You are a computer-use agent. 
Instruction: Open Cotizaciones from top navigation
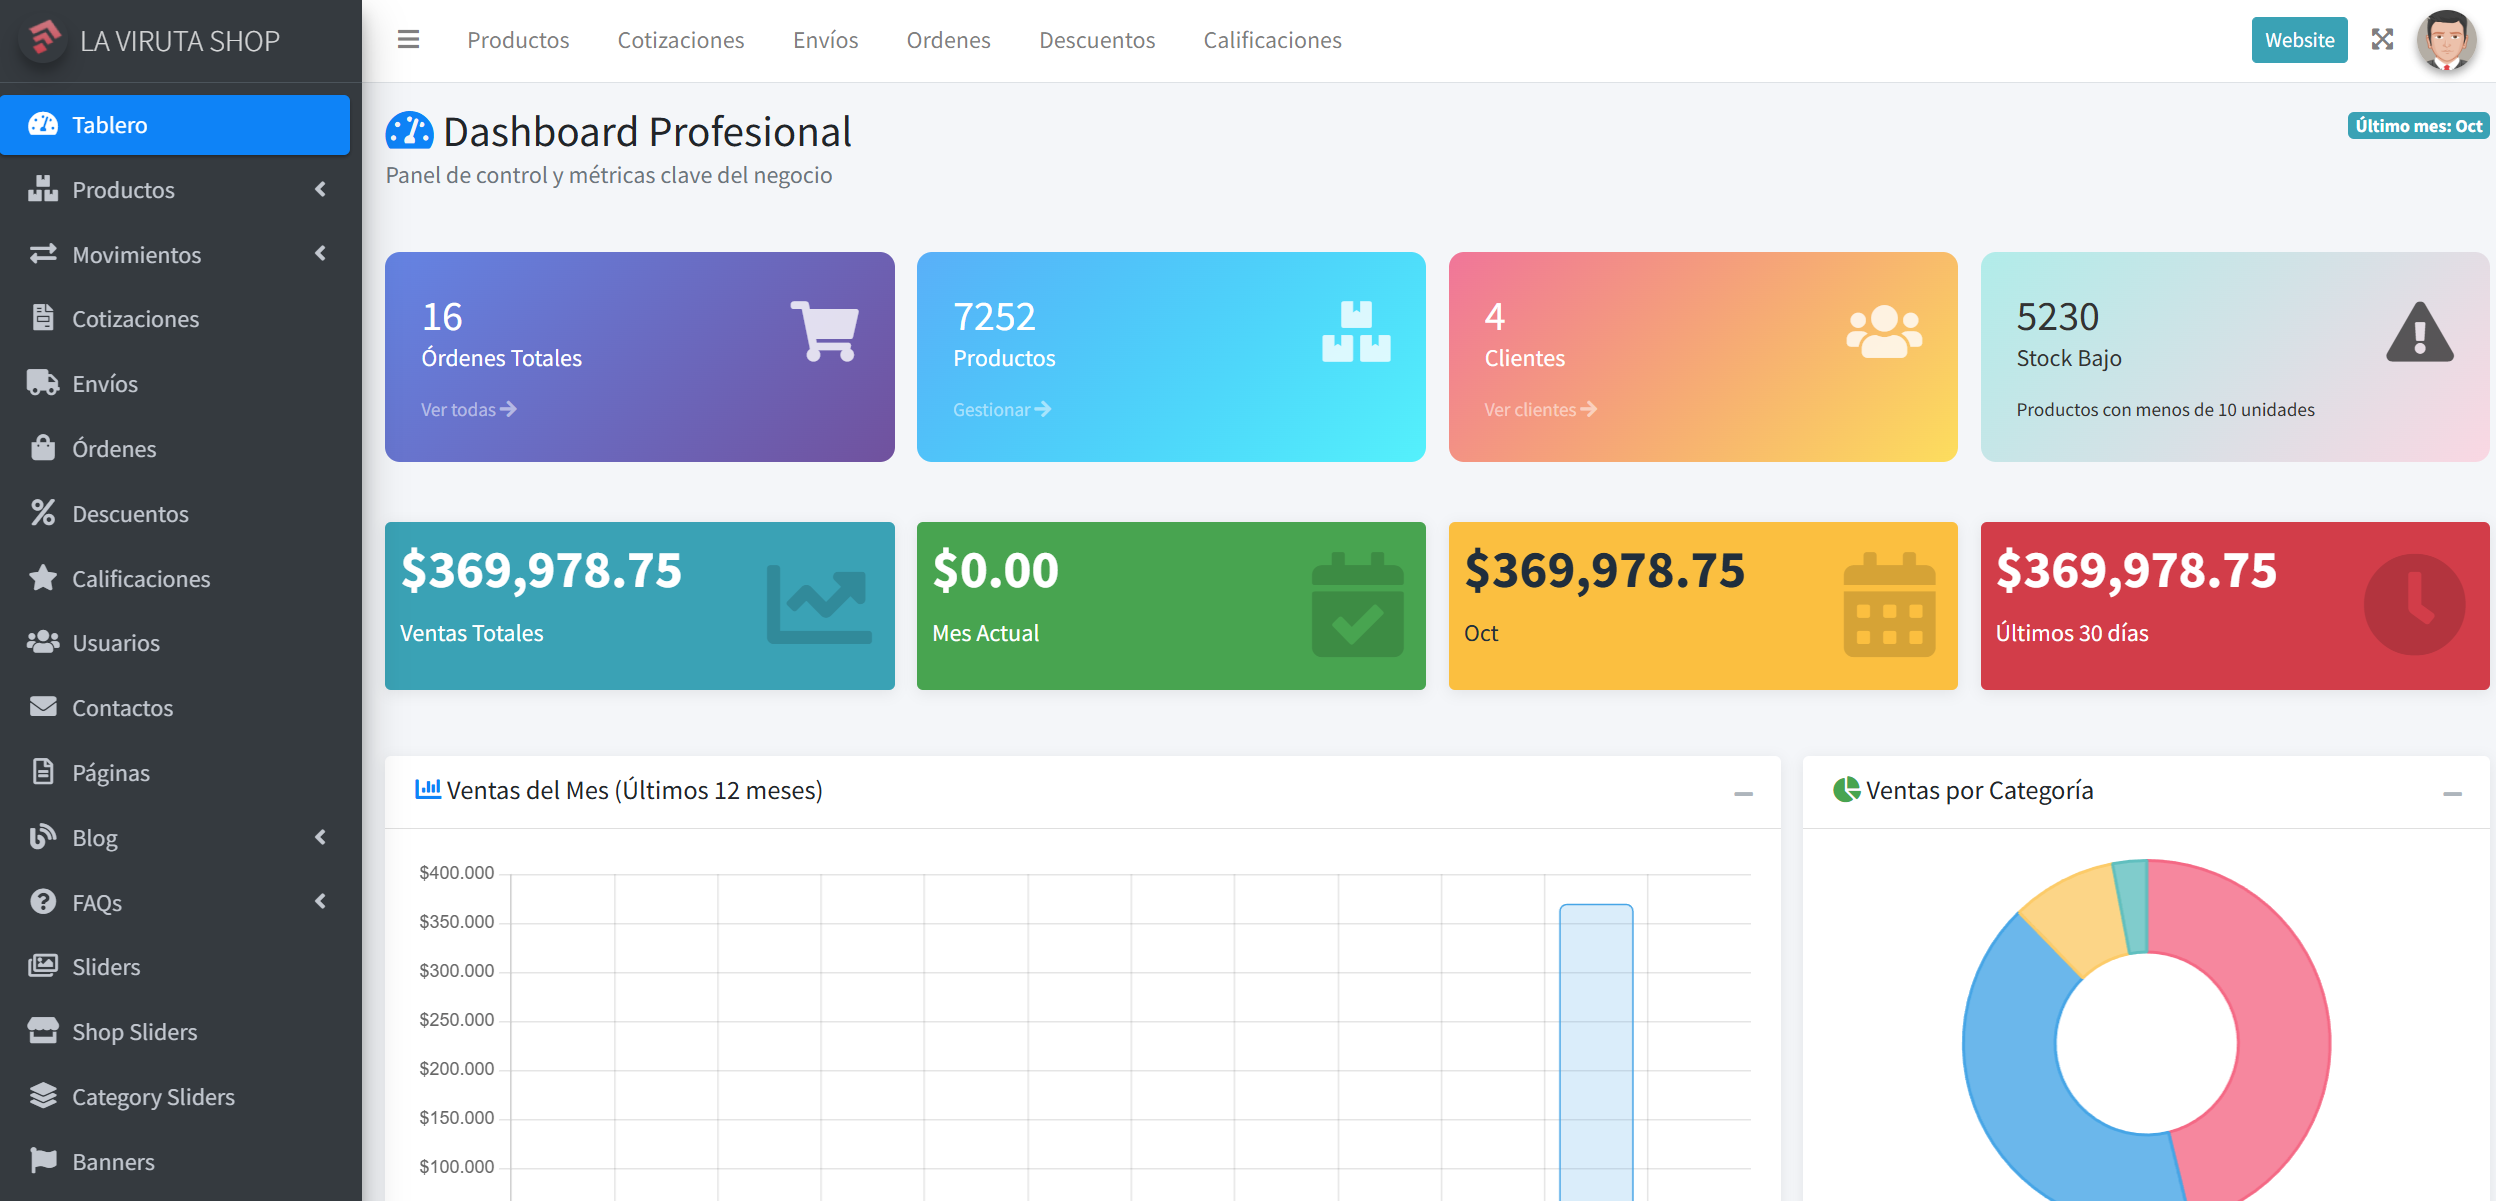681,40
